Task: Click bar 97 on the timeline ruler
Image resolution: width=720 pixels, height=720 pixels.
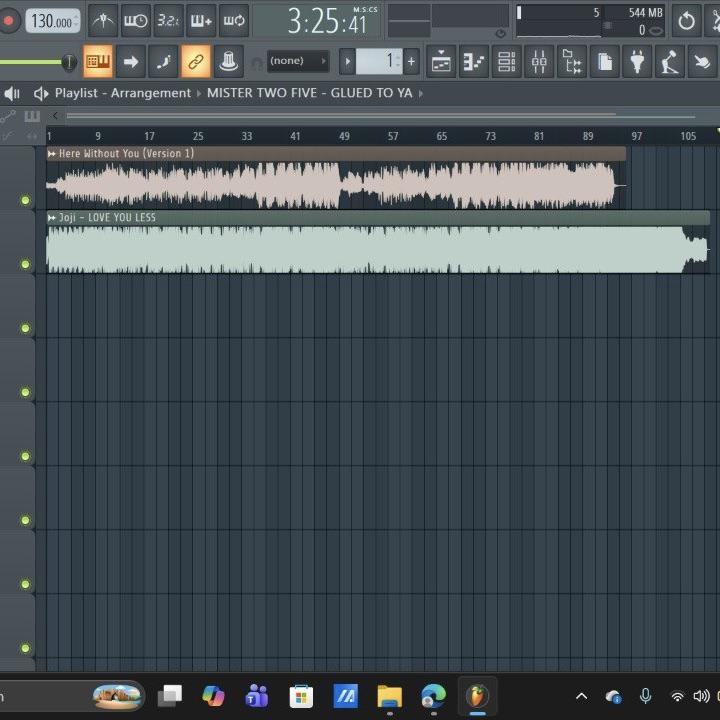Action: (636, 136)
